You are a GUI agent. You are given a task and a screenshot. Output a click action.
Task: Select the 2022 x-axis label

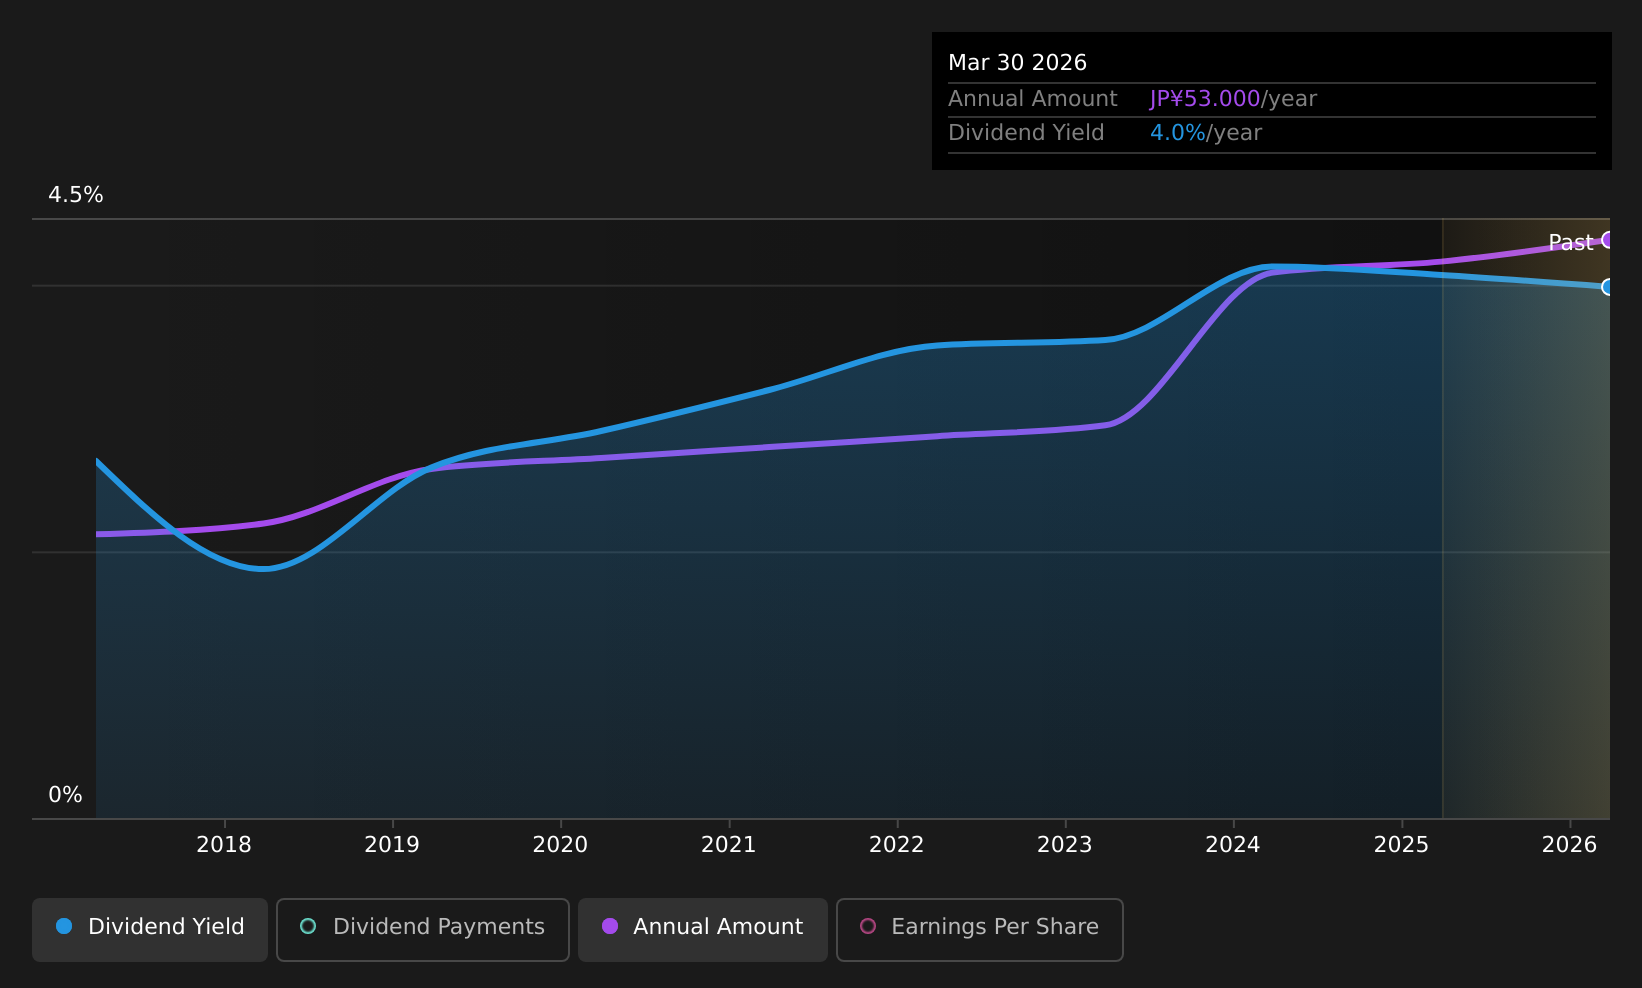pos(897,845)
